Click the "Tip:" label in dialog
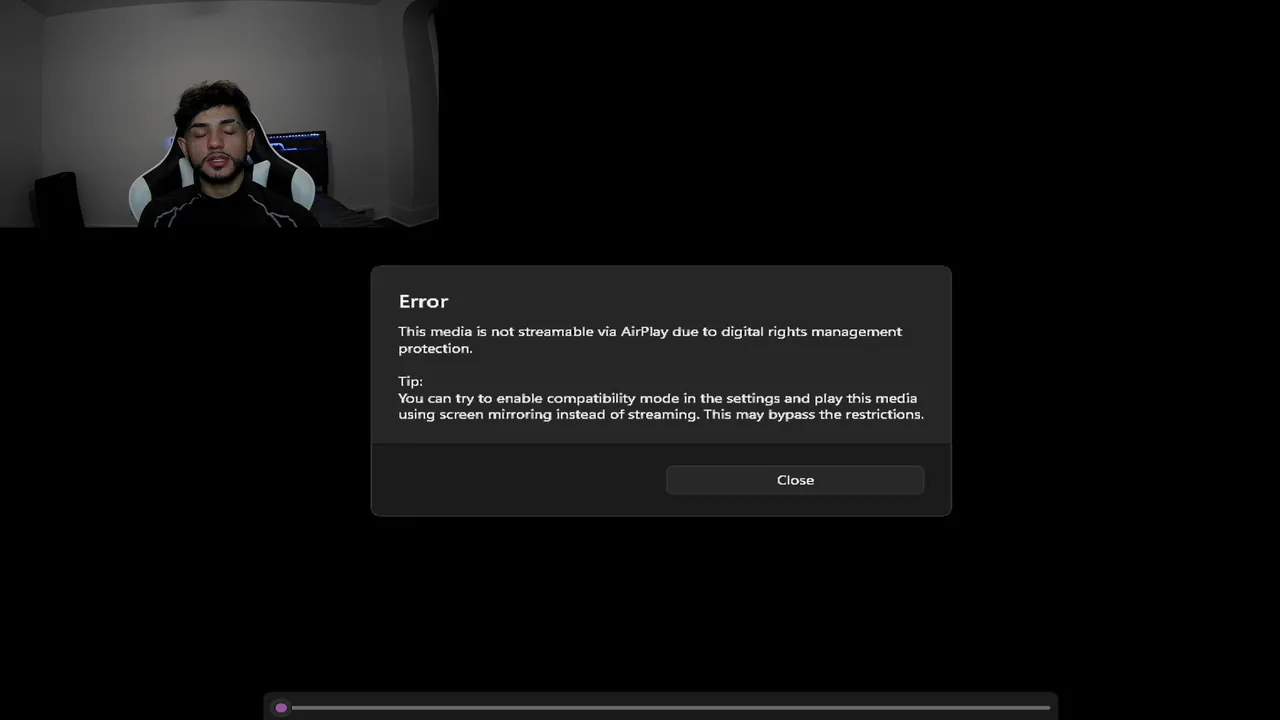This screenshot has width=1280, height=720. coord(410,381)
